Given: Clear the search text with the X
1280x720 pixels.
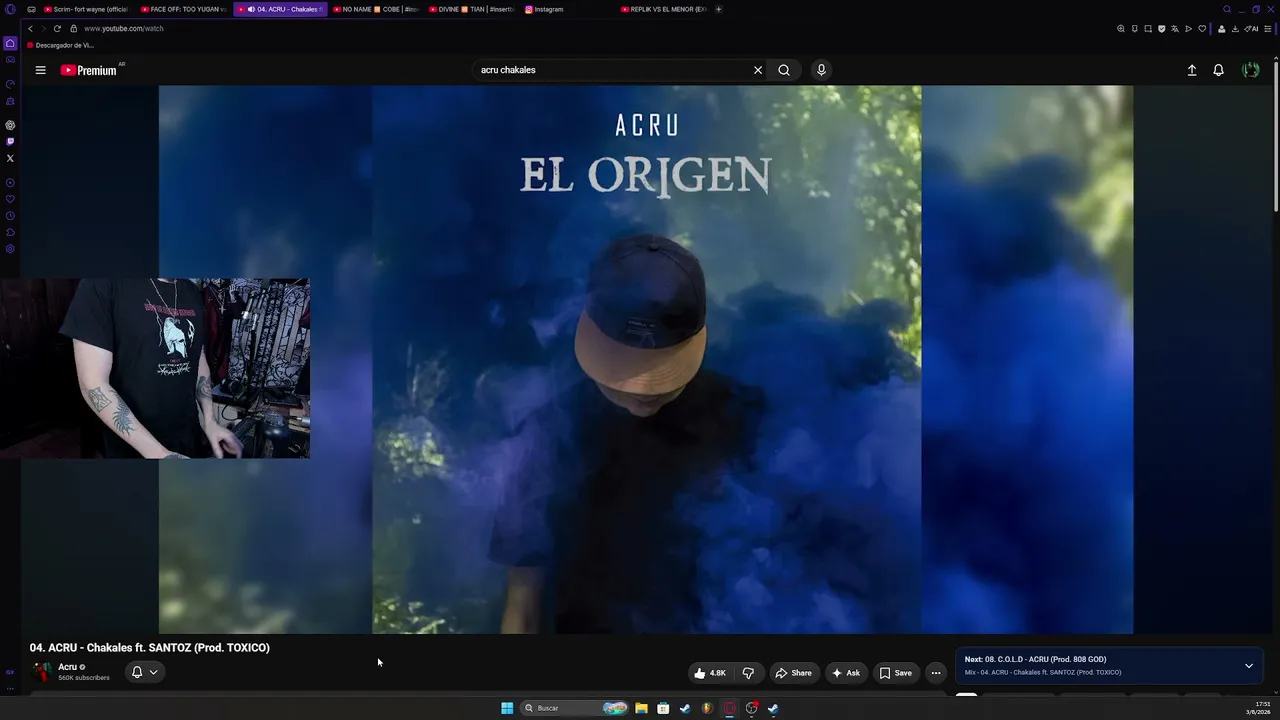Looking at the screenshot, I should (x=758, y=70).
